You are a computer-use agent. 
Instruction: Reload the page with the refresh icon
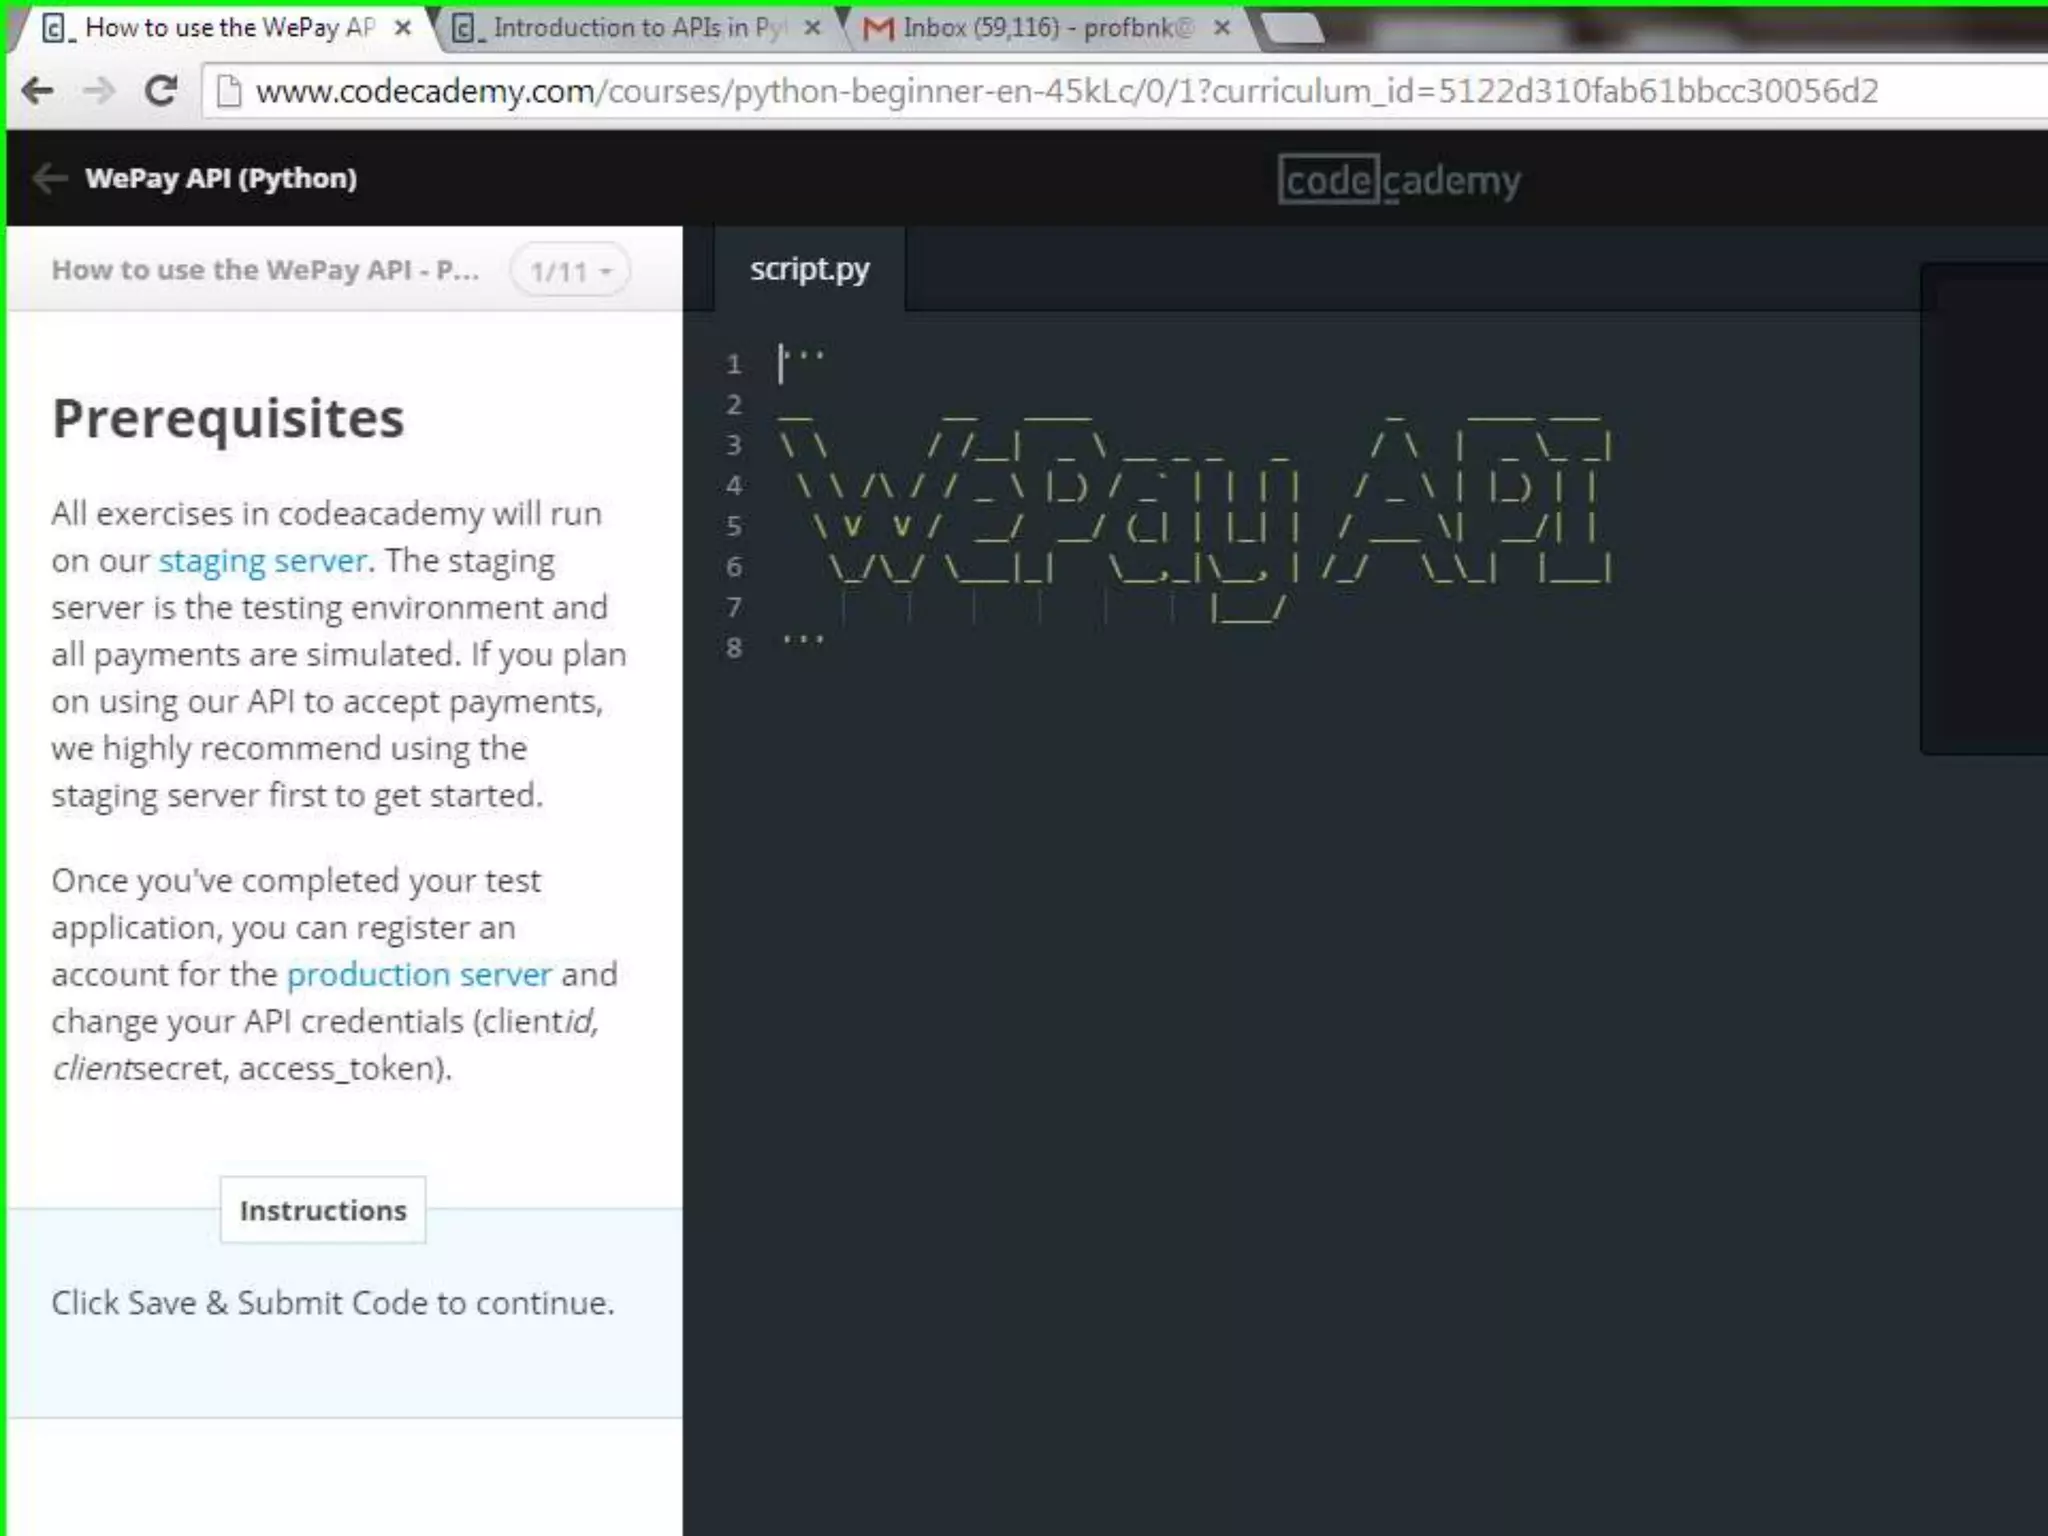161,91
